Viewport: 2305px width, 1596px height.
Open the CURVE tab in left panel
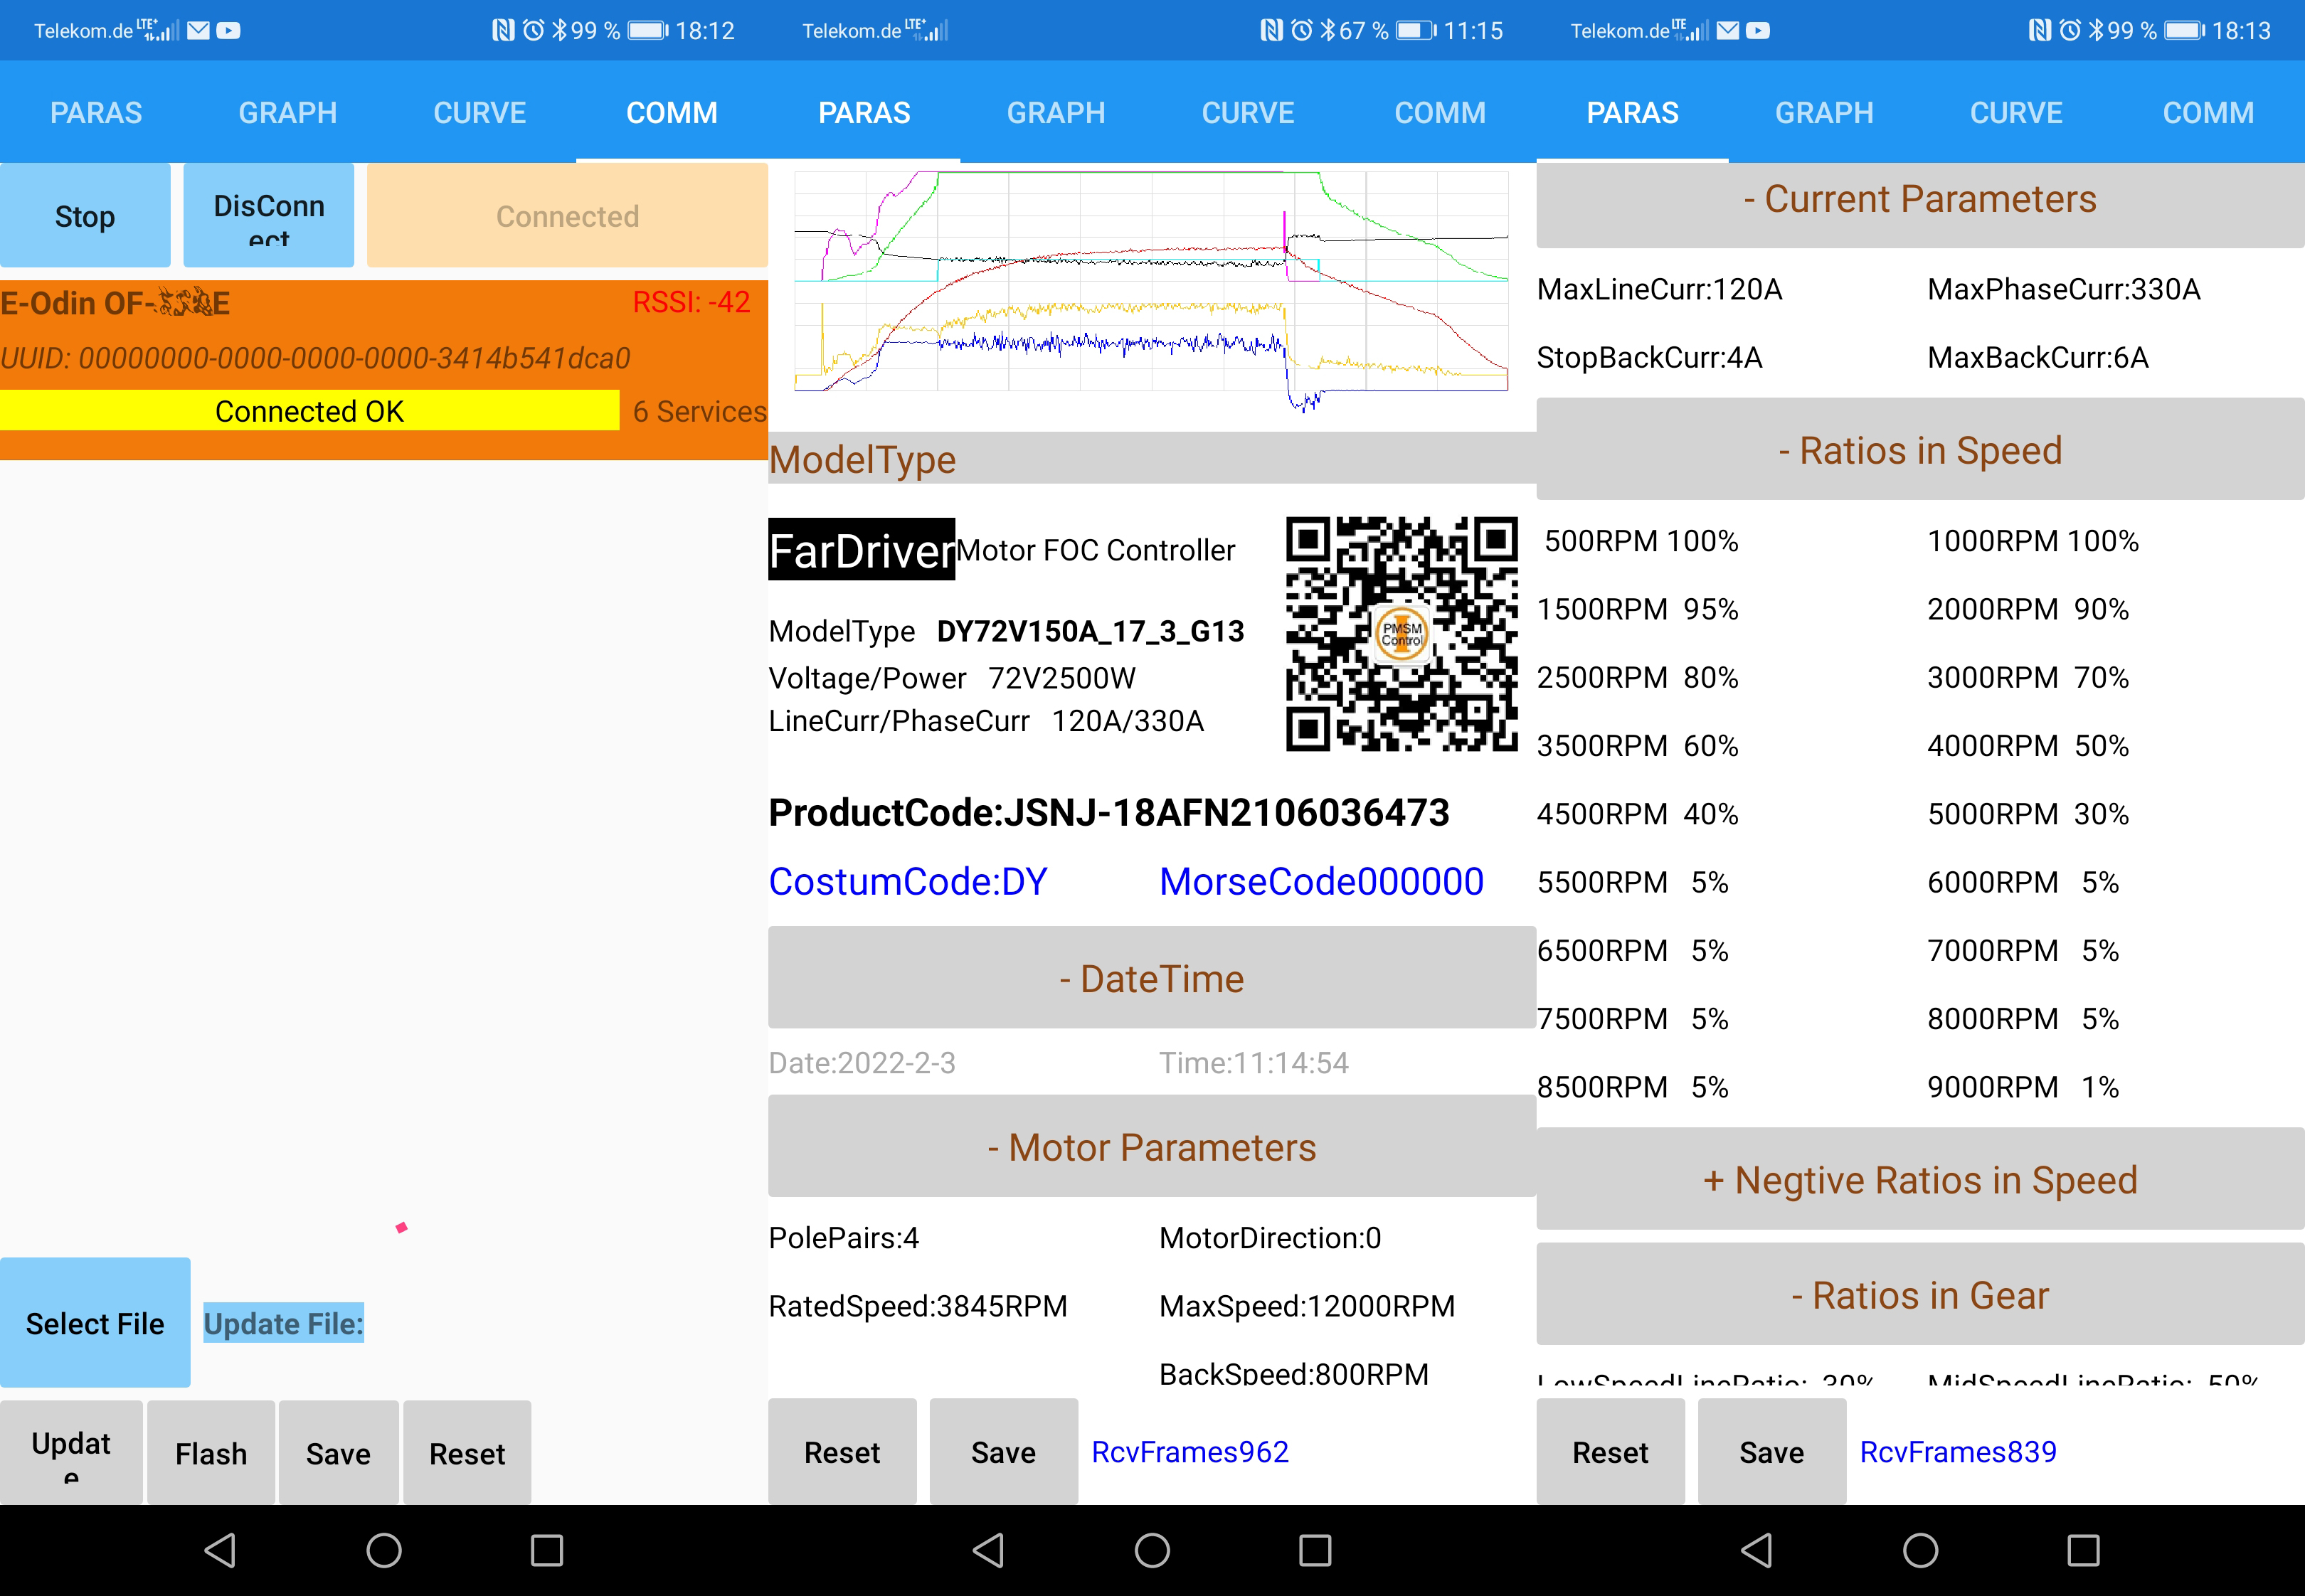(x=479, y=113)
